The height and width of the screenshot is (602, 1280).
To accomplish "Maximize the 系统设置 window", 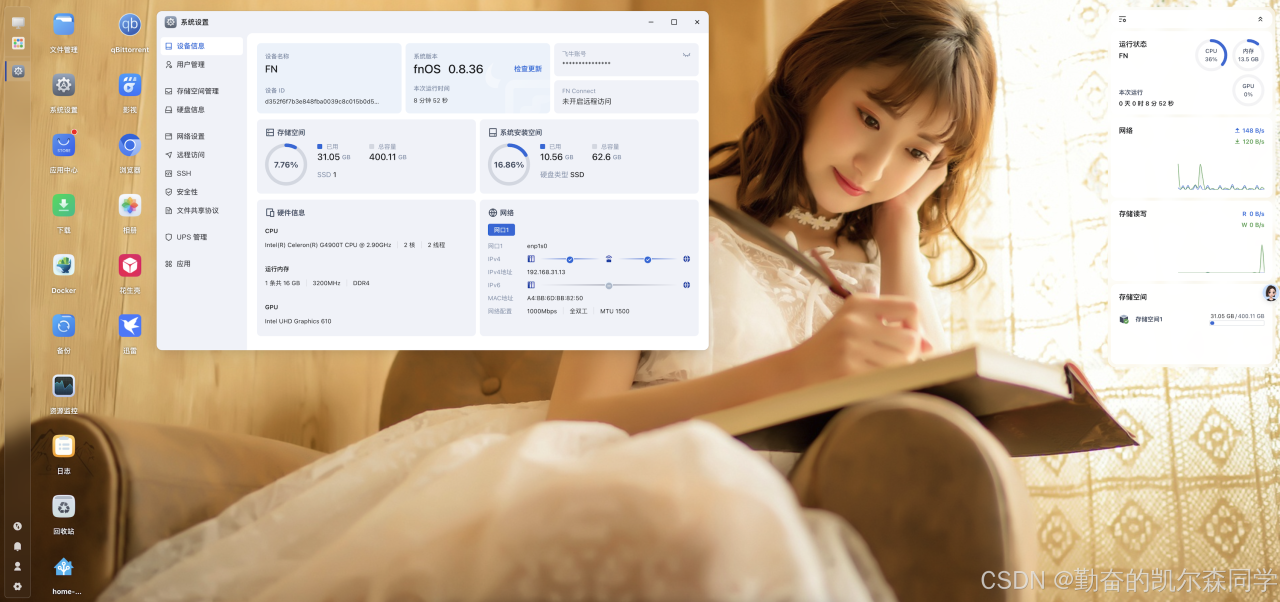I will coord(673,22).
